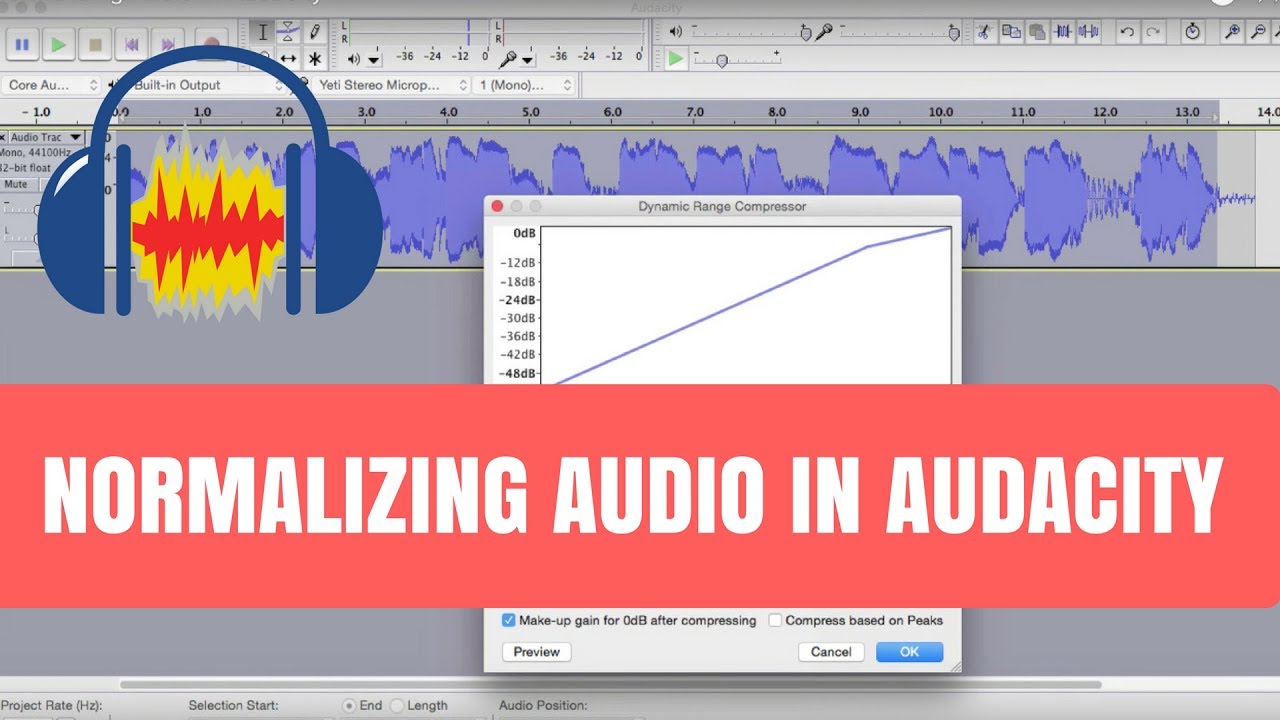This screenshot has height=720, width=1280.
Task: Click the horizontal scrollbar below tracks
Action: click(x=610, y=685)
